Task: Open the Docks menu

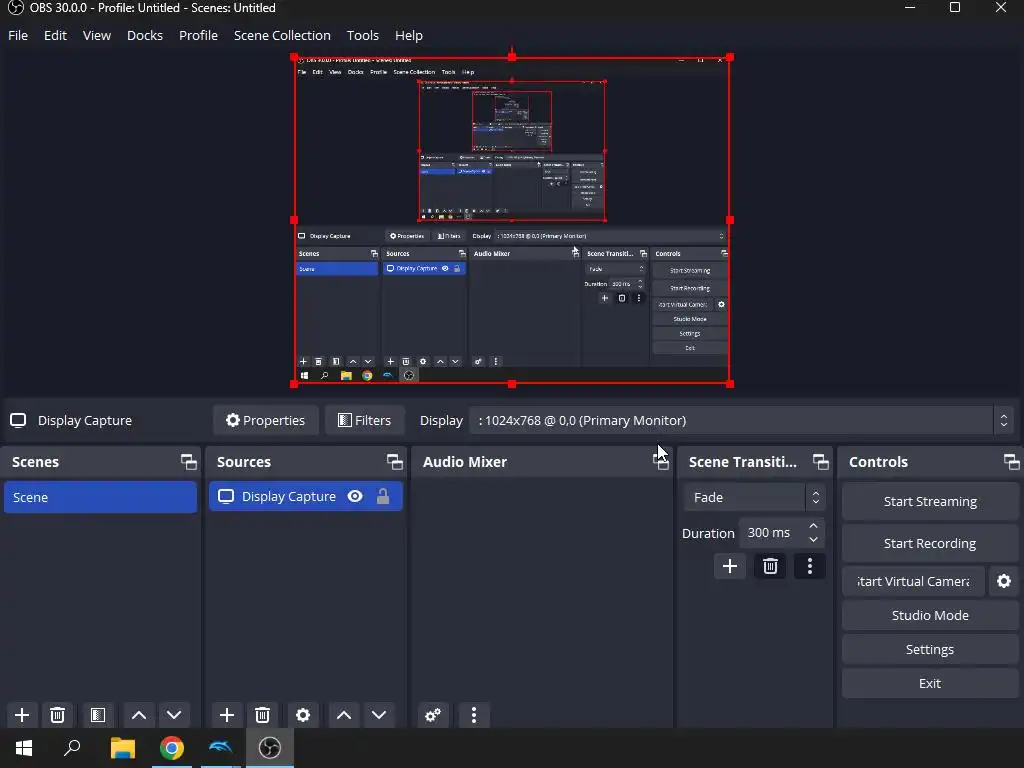Action: pyautogui.click(x=145, y=35)
